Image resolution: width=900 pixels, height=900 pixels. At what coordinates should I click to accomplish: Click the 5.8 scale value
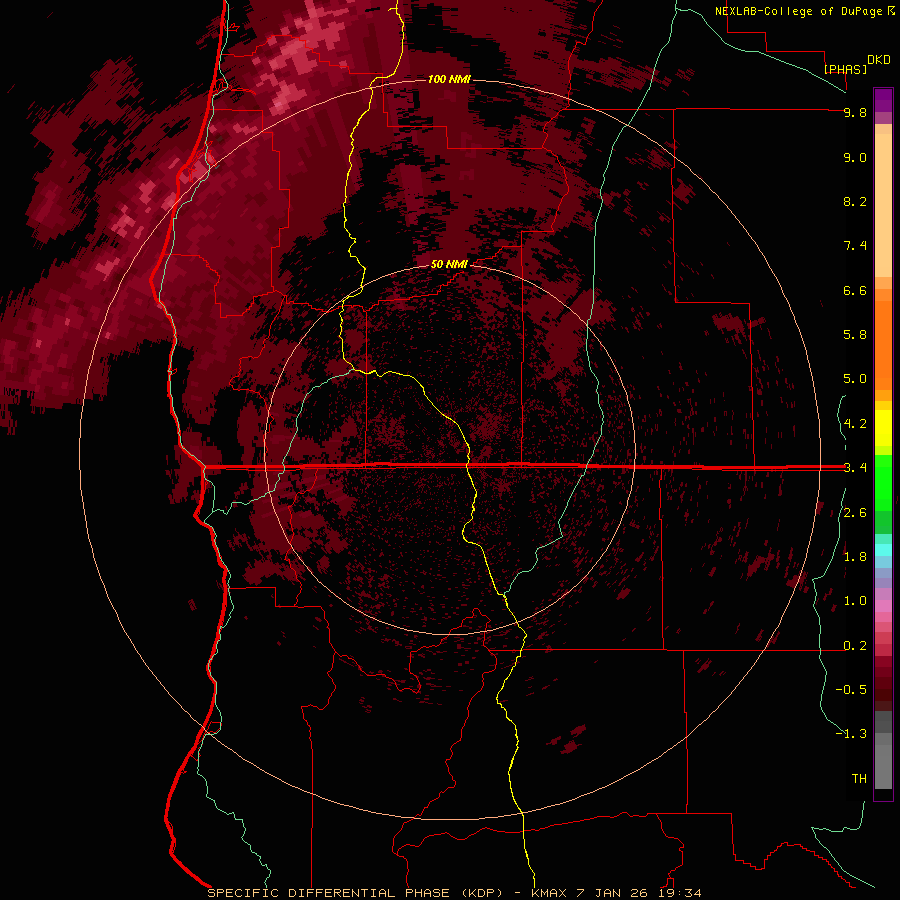point(855,335)
